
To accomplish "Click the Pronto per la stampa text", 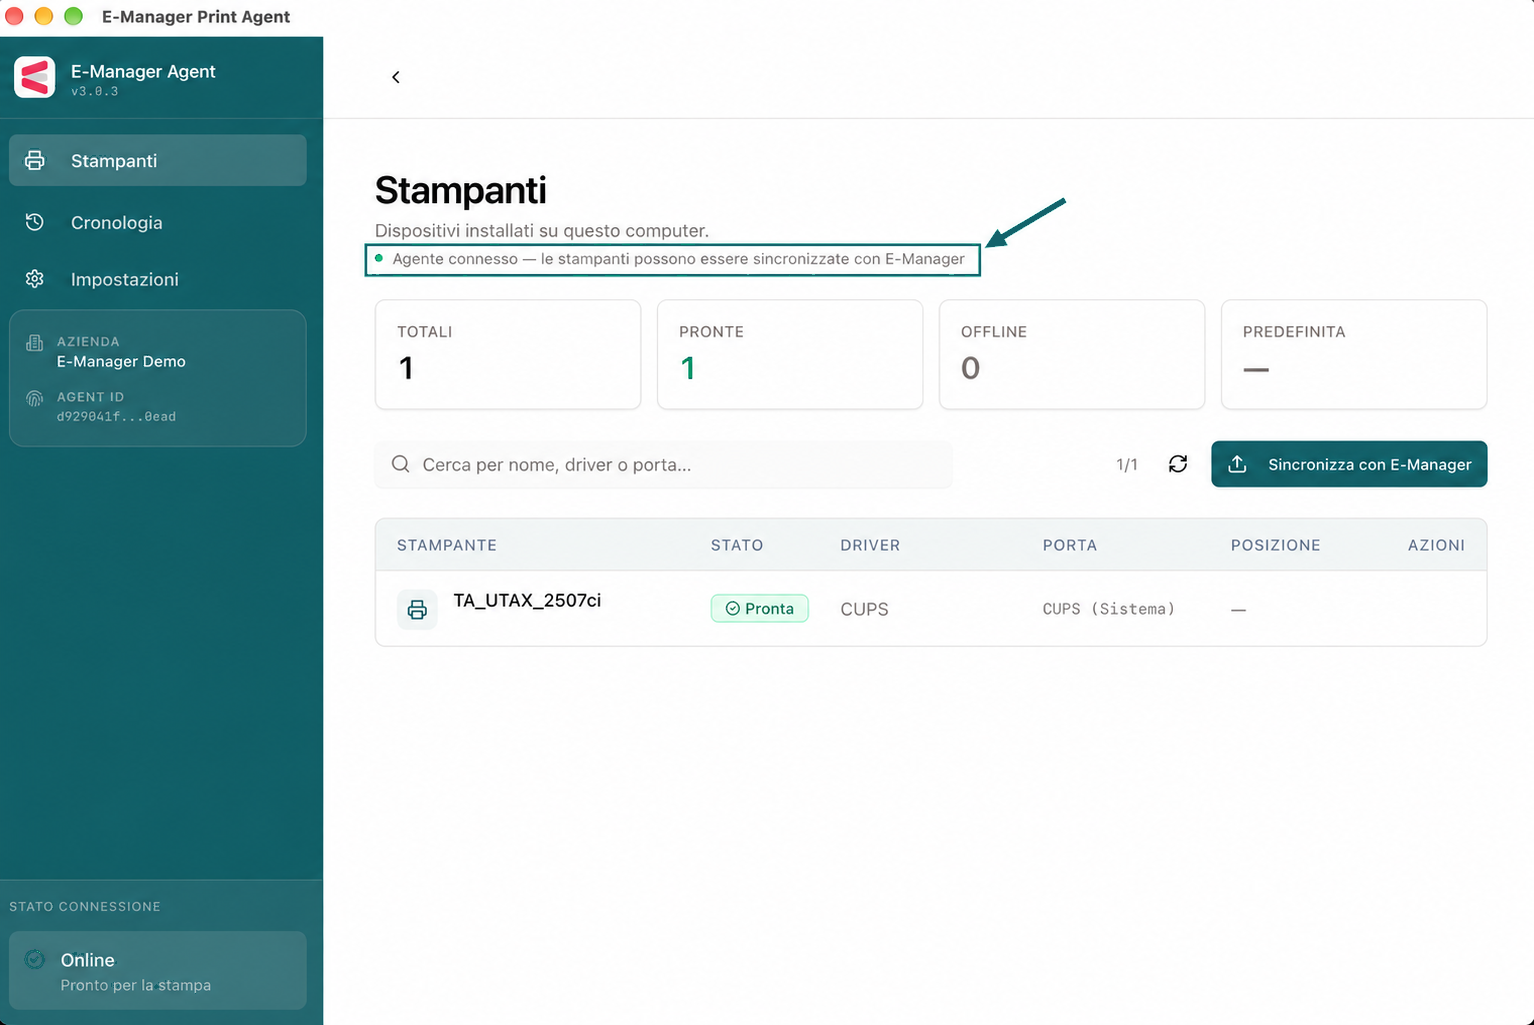I will click(x=136, y=985).
